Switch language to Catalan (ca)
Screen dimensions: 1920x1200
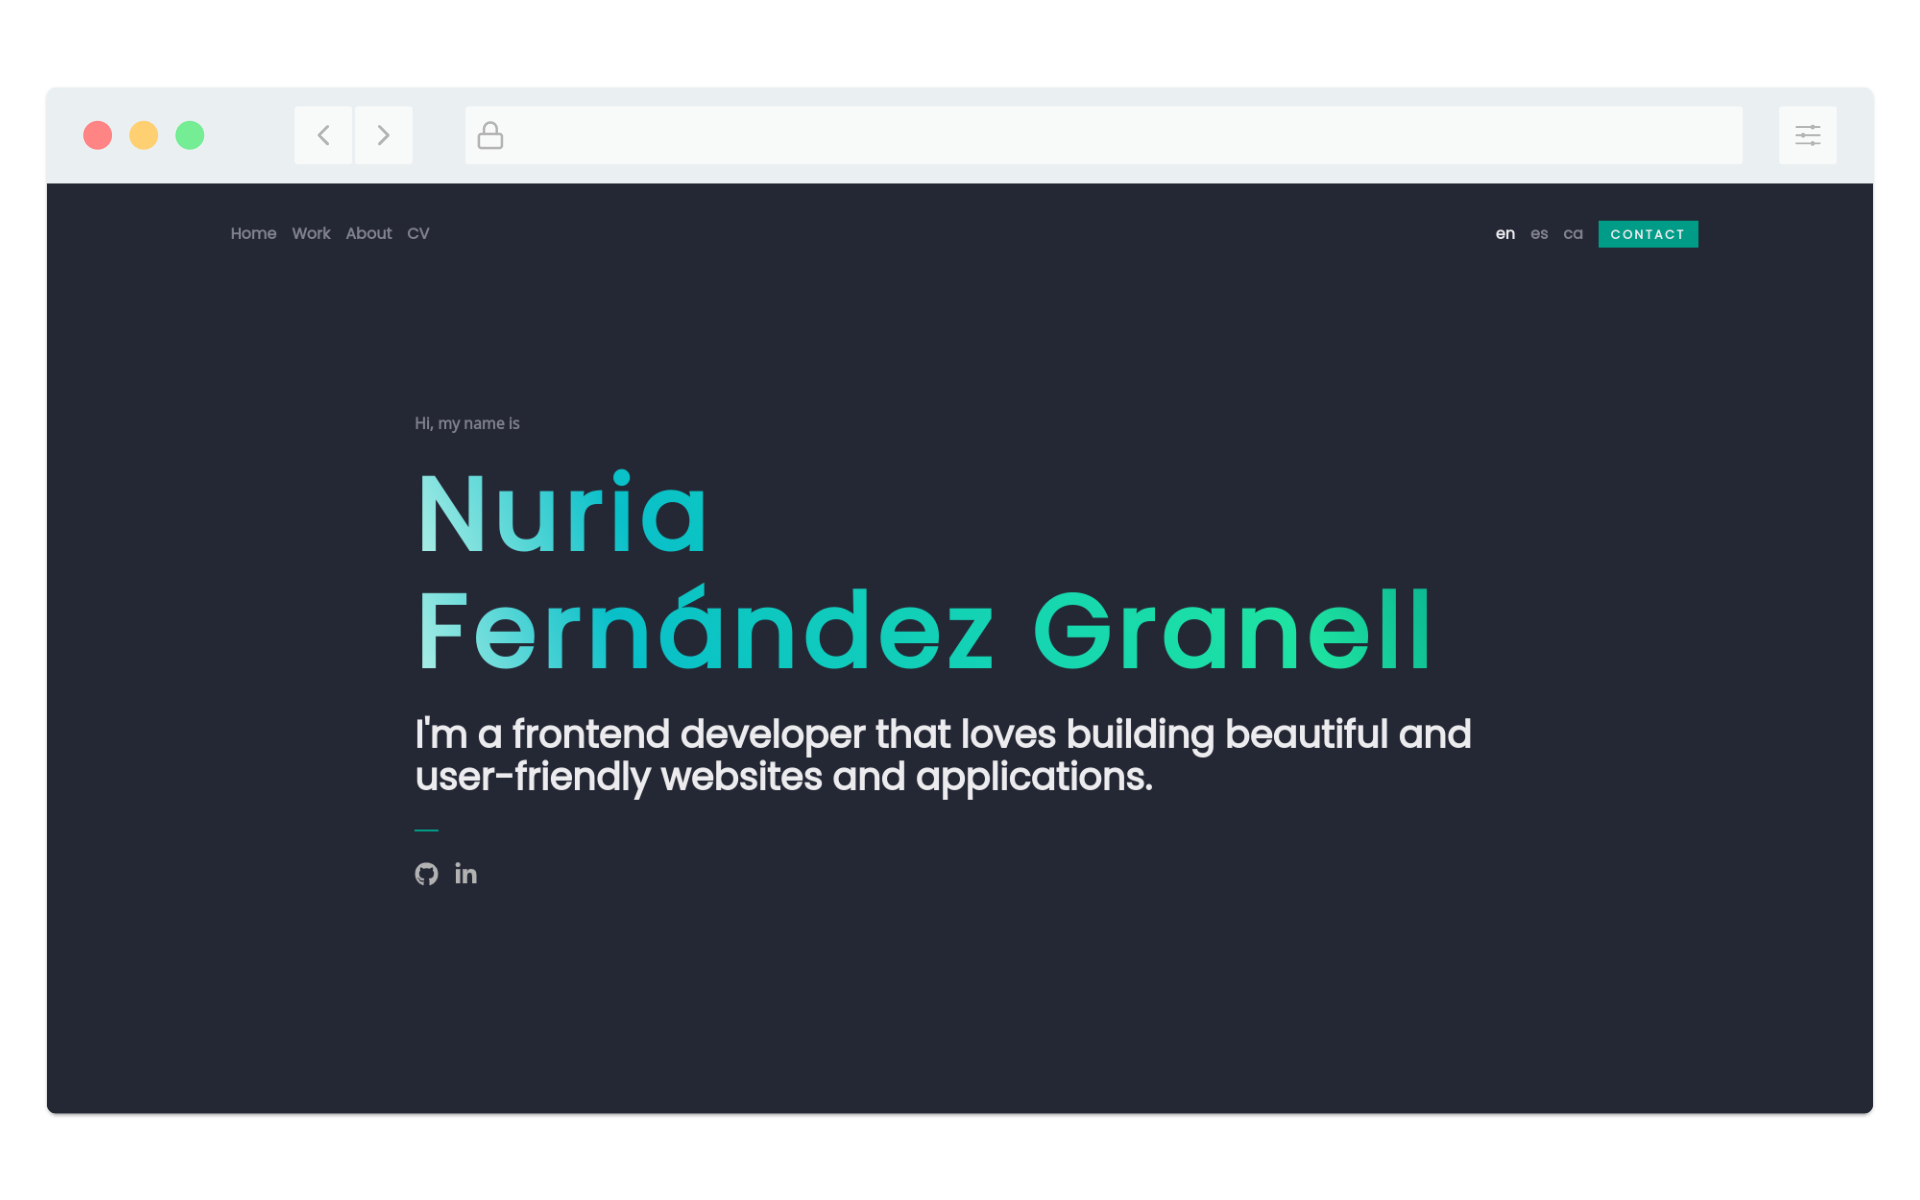(1572, 233)
